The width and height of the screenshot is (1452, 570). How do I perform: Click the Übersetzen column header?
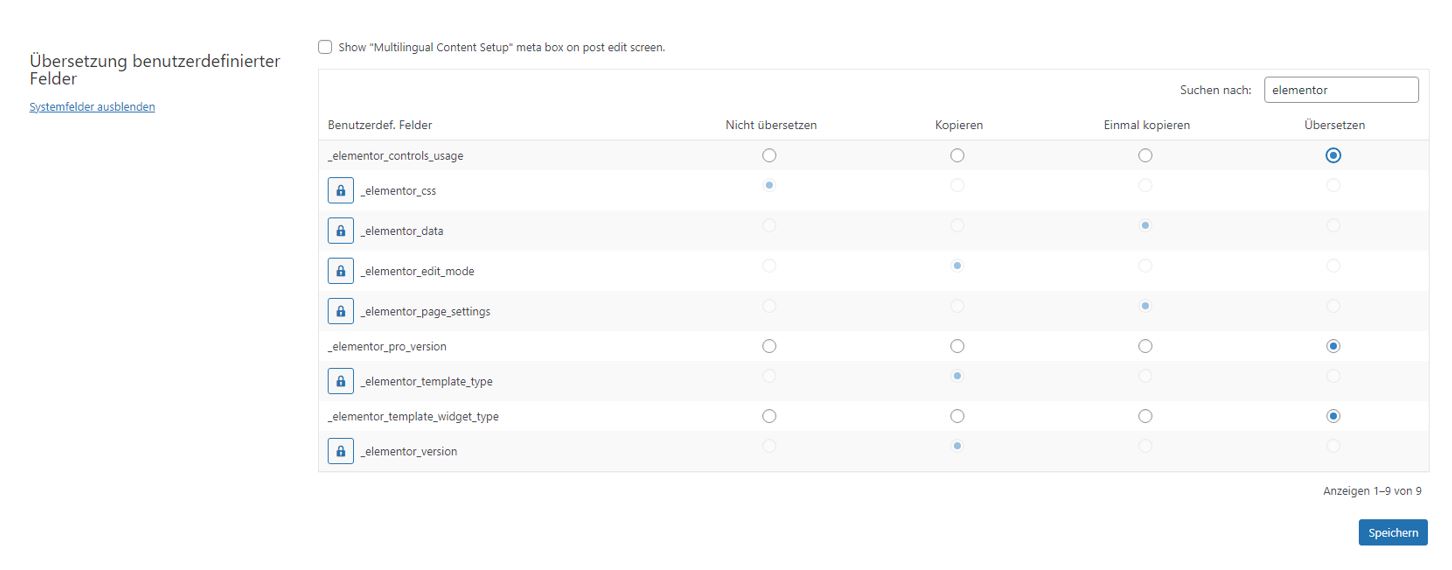point(1335,125)
